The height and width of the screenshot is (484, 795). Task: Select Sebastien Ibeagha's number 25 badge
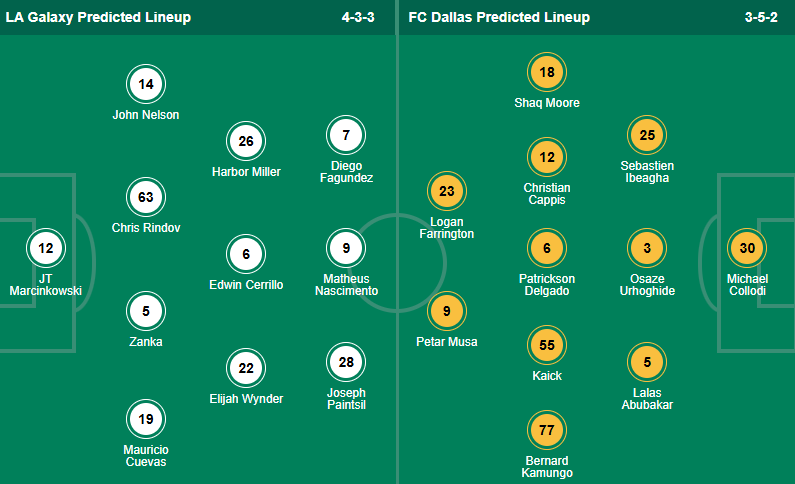pos(647,135)
